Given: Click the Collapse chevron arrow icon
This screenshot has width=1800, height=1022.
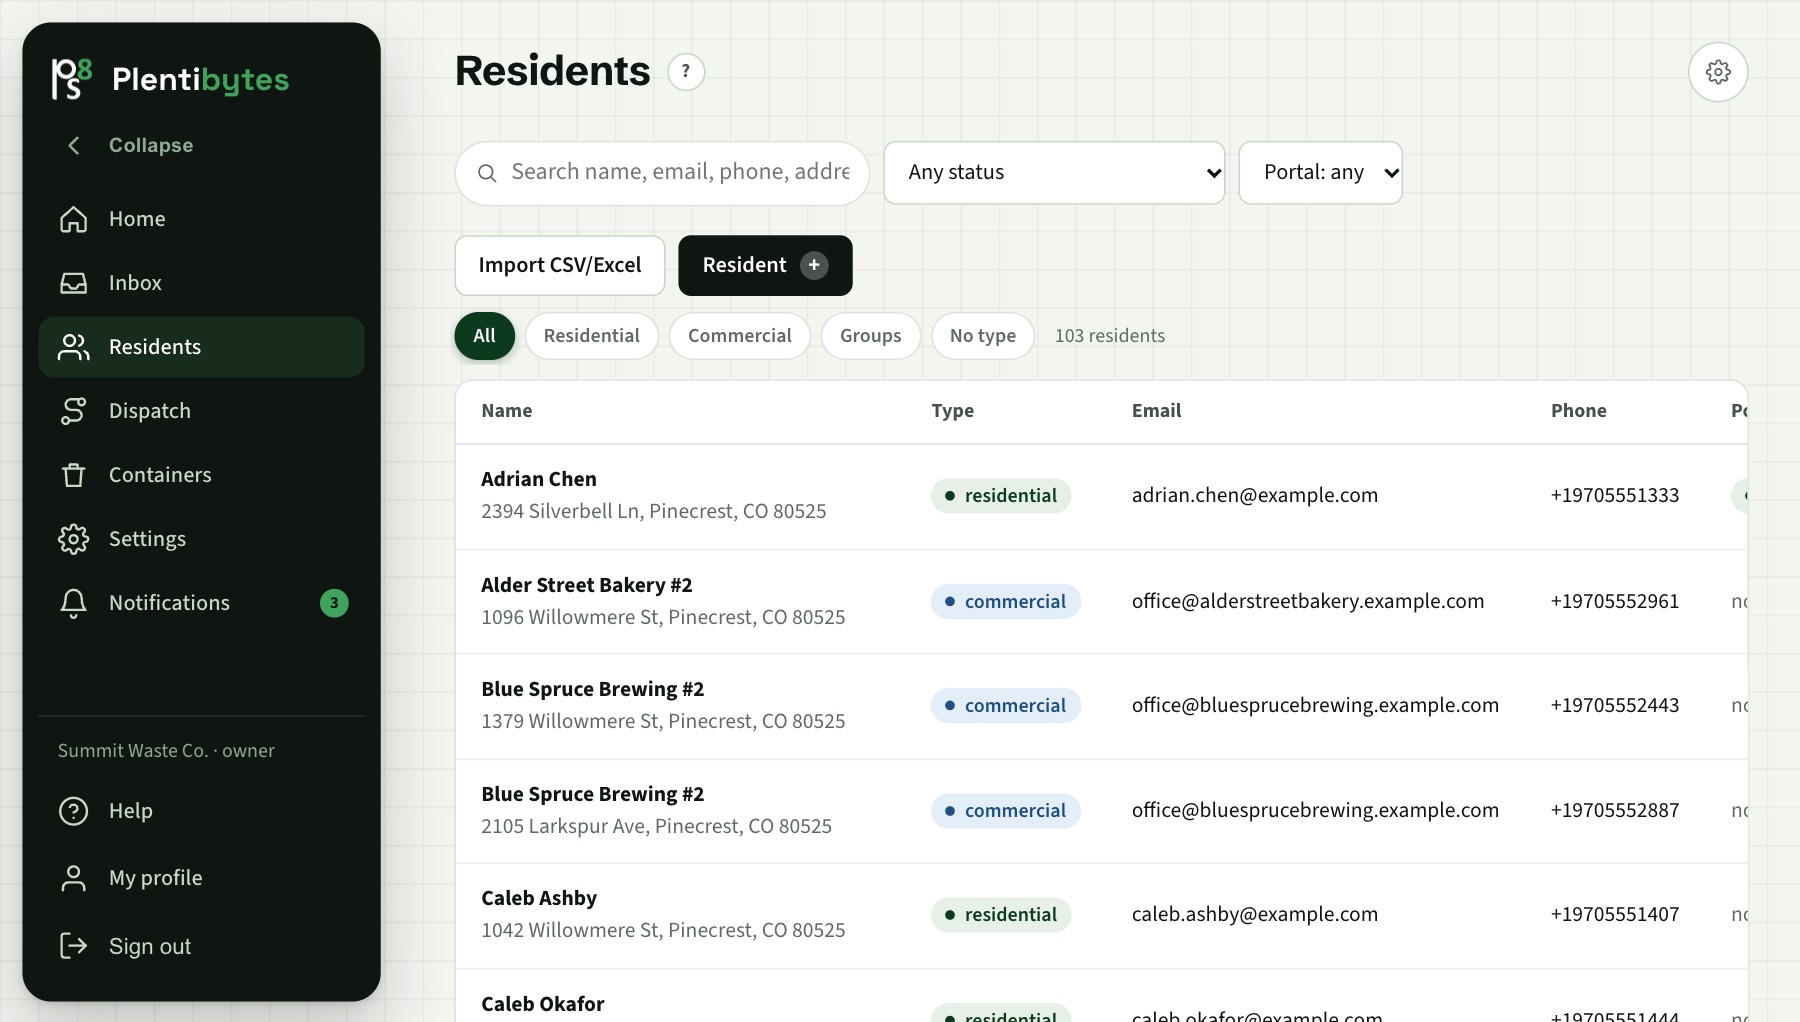Looking at the screenshot, I should (73, 146).
